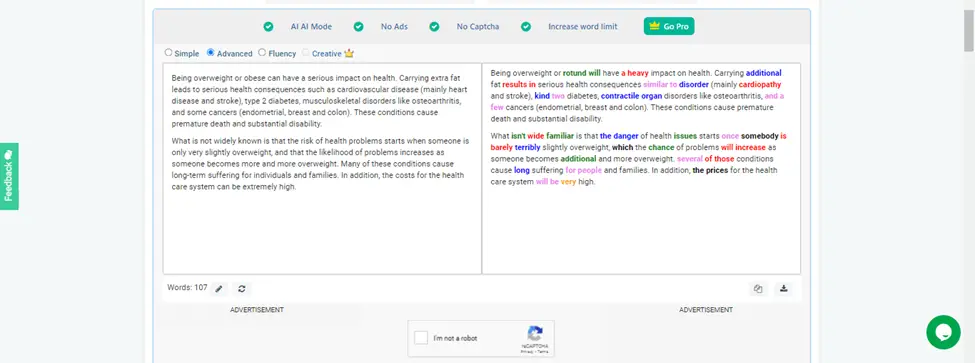
Task: Click the checkmark beside Increase word limit
Action: [x=526, y=27]
